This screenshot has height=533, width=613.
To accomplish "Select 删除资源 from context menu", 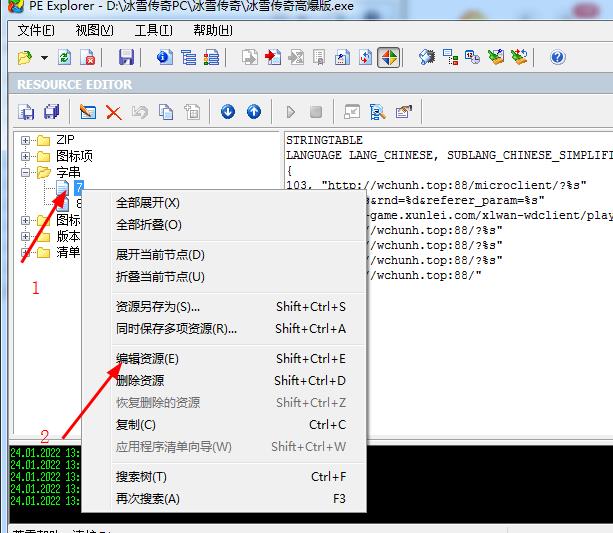I will [x=140, y=381].
